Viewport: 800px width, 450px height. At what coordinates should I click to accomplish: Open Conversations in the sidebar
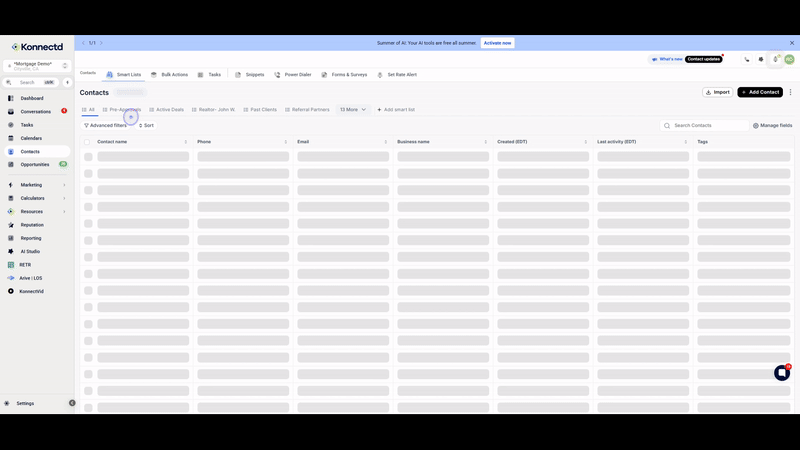click(36, 111)
